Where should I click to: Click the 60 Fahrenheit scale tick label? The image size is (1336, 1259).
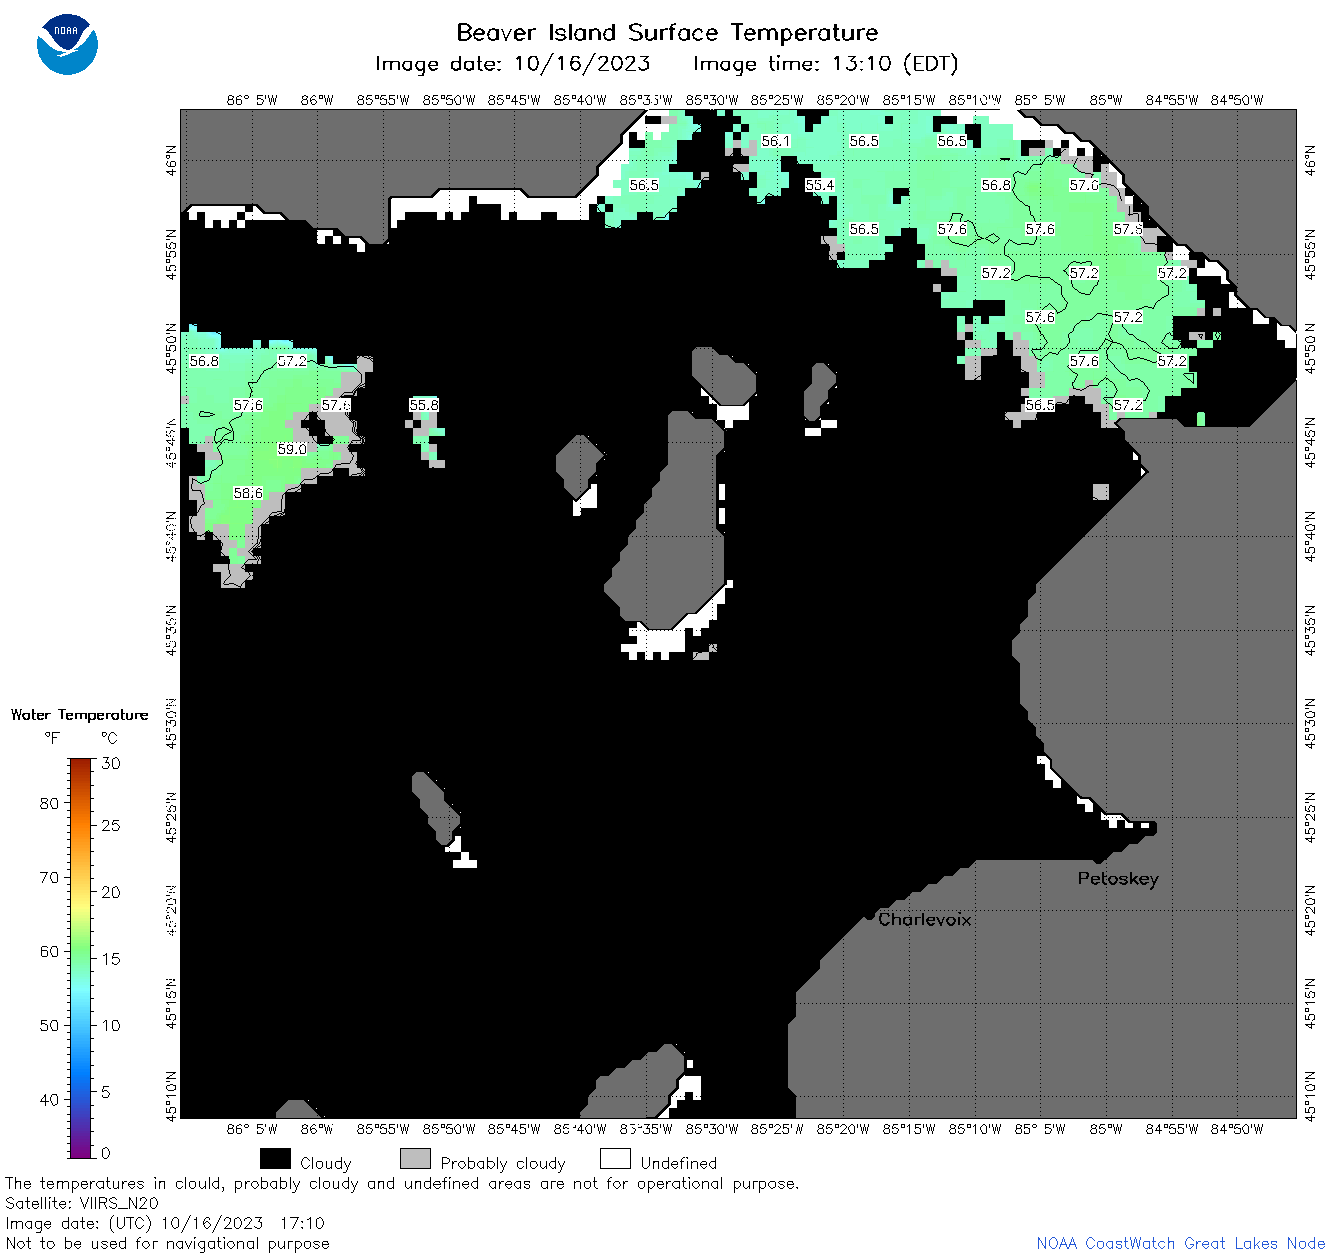(49, 951)
